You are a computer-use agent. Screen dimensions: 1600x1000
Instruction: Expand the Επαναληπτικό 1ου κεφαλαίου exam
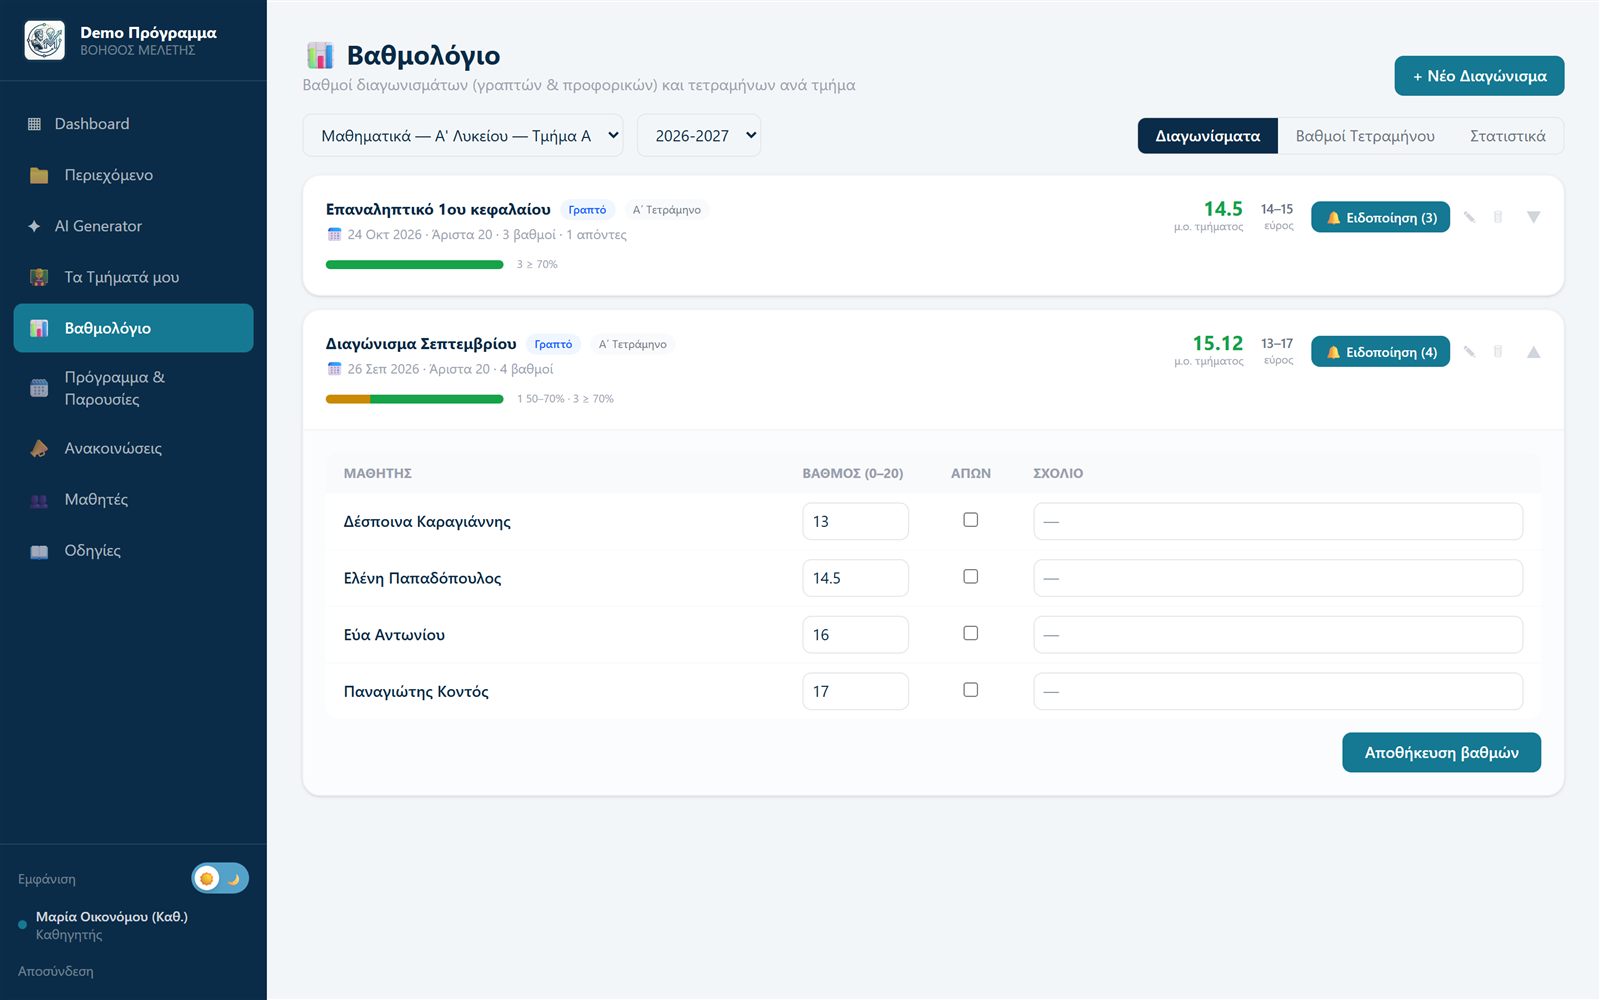click(x=1533, y=217)
